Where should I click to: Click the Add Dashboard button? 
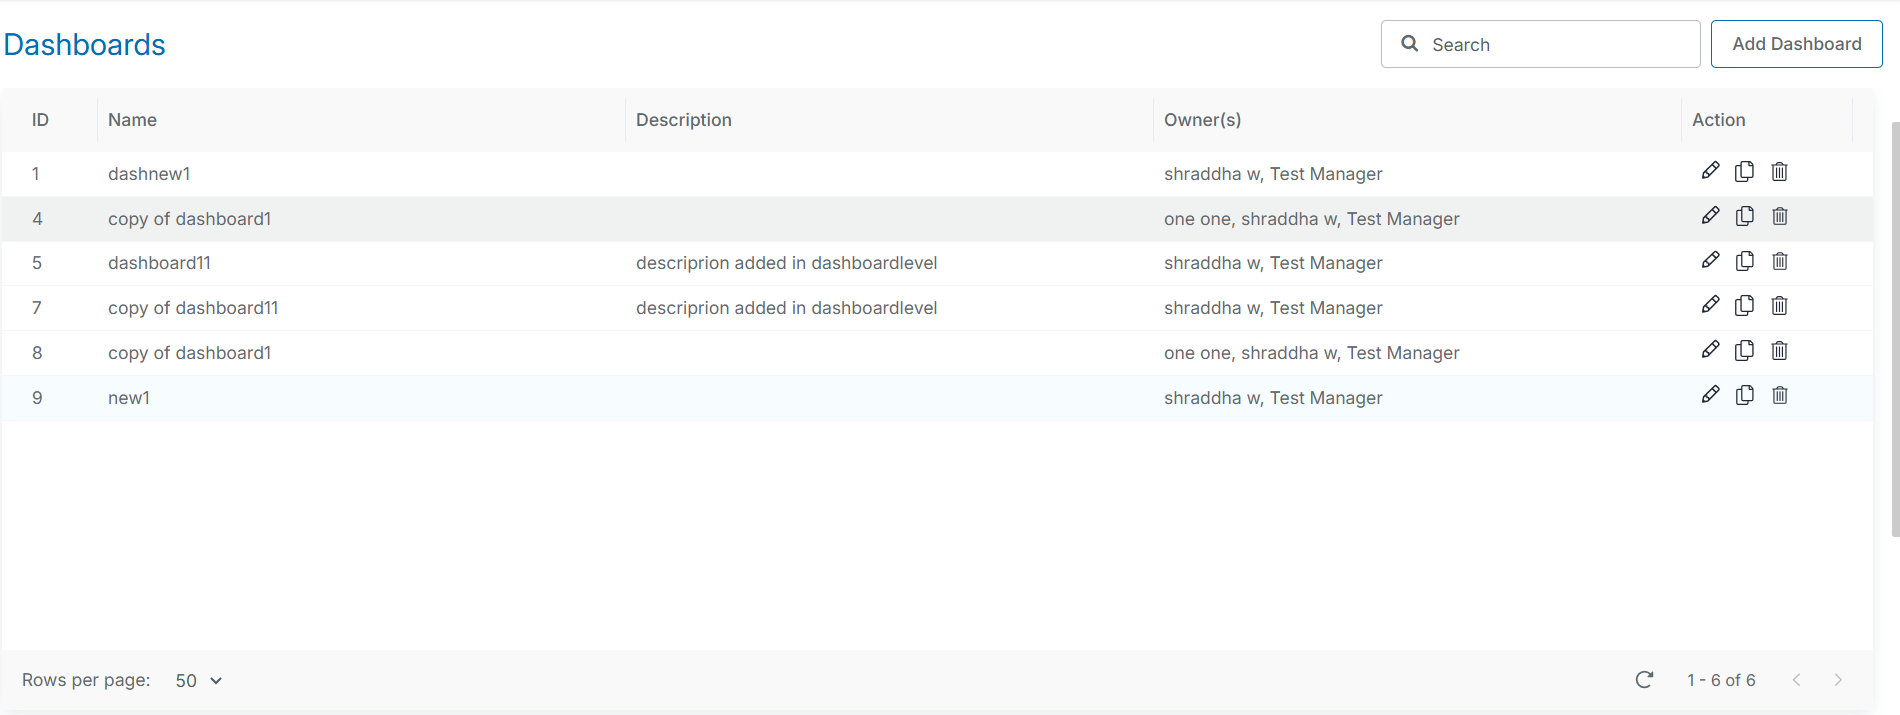[1796, 44]
